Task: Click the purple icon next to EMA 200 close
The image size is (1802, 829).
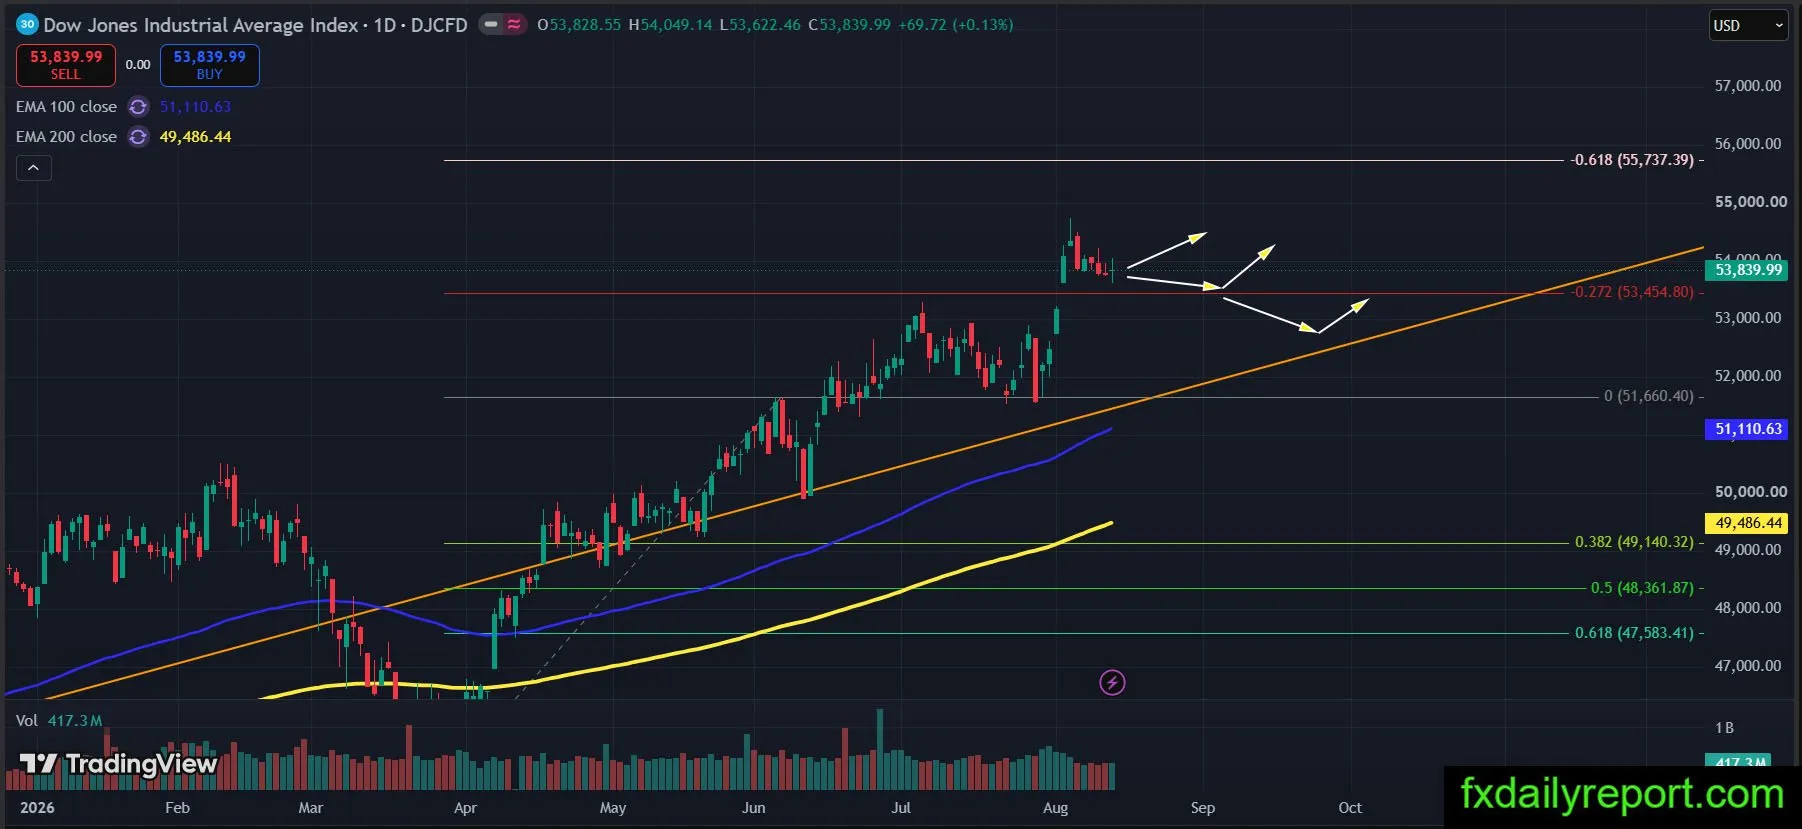Action: 138,137
